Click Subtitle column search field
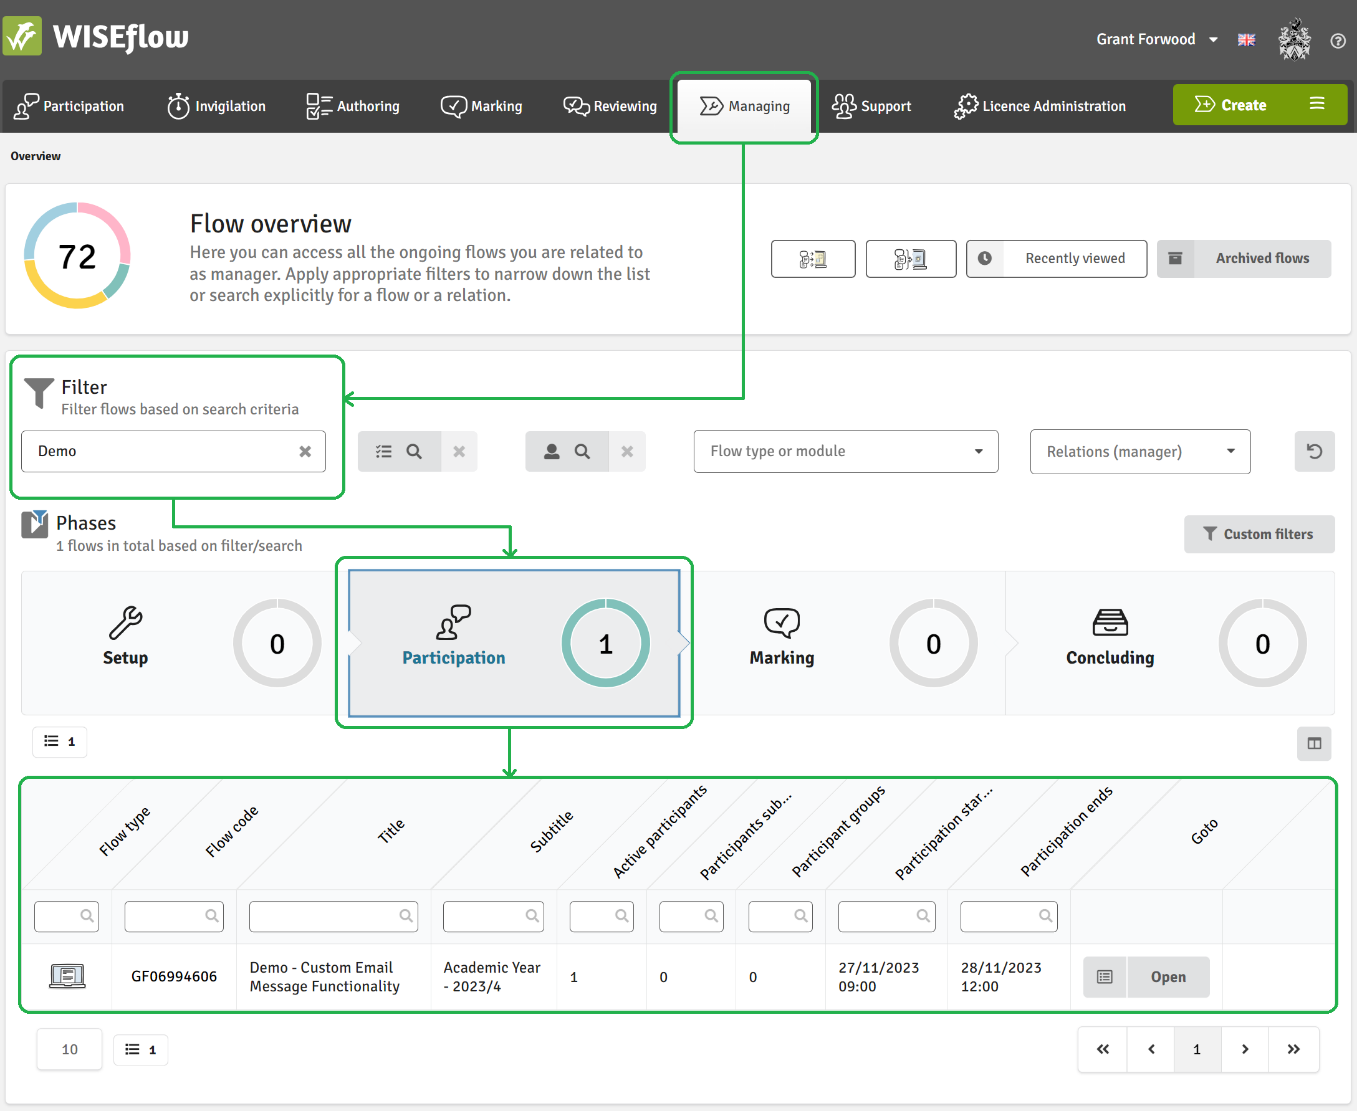The image size is (1357, 1111). pos(494,916)
